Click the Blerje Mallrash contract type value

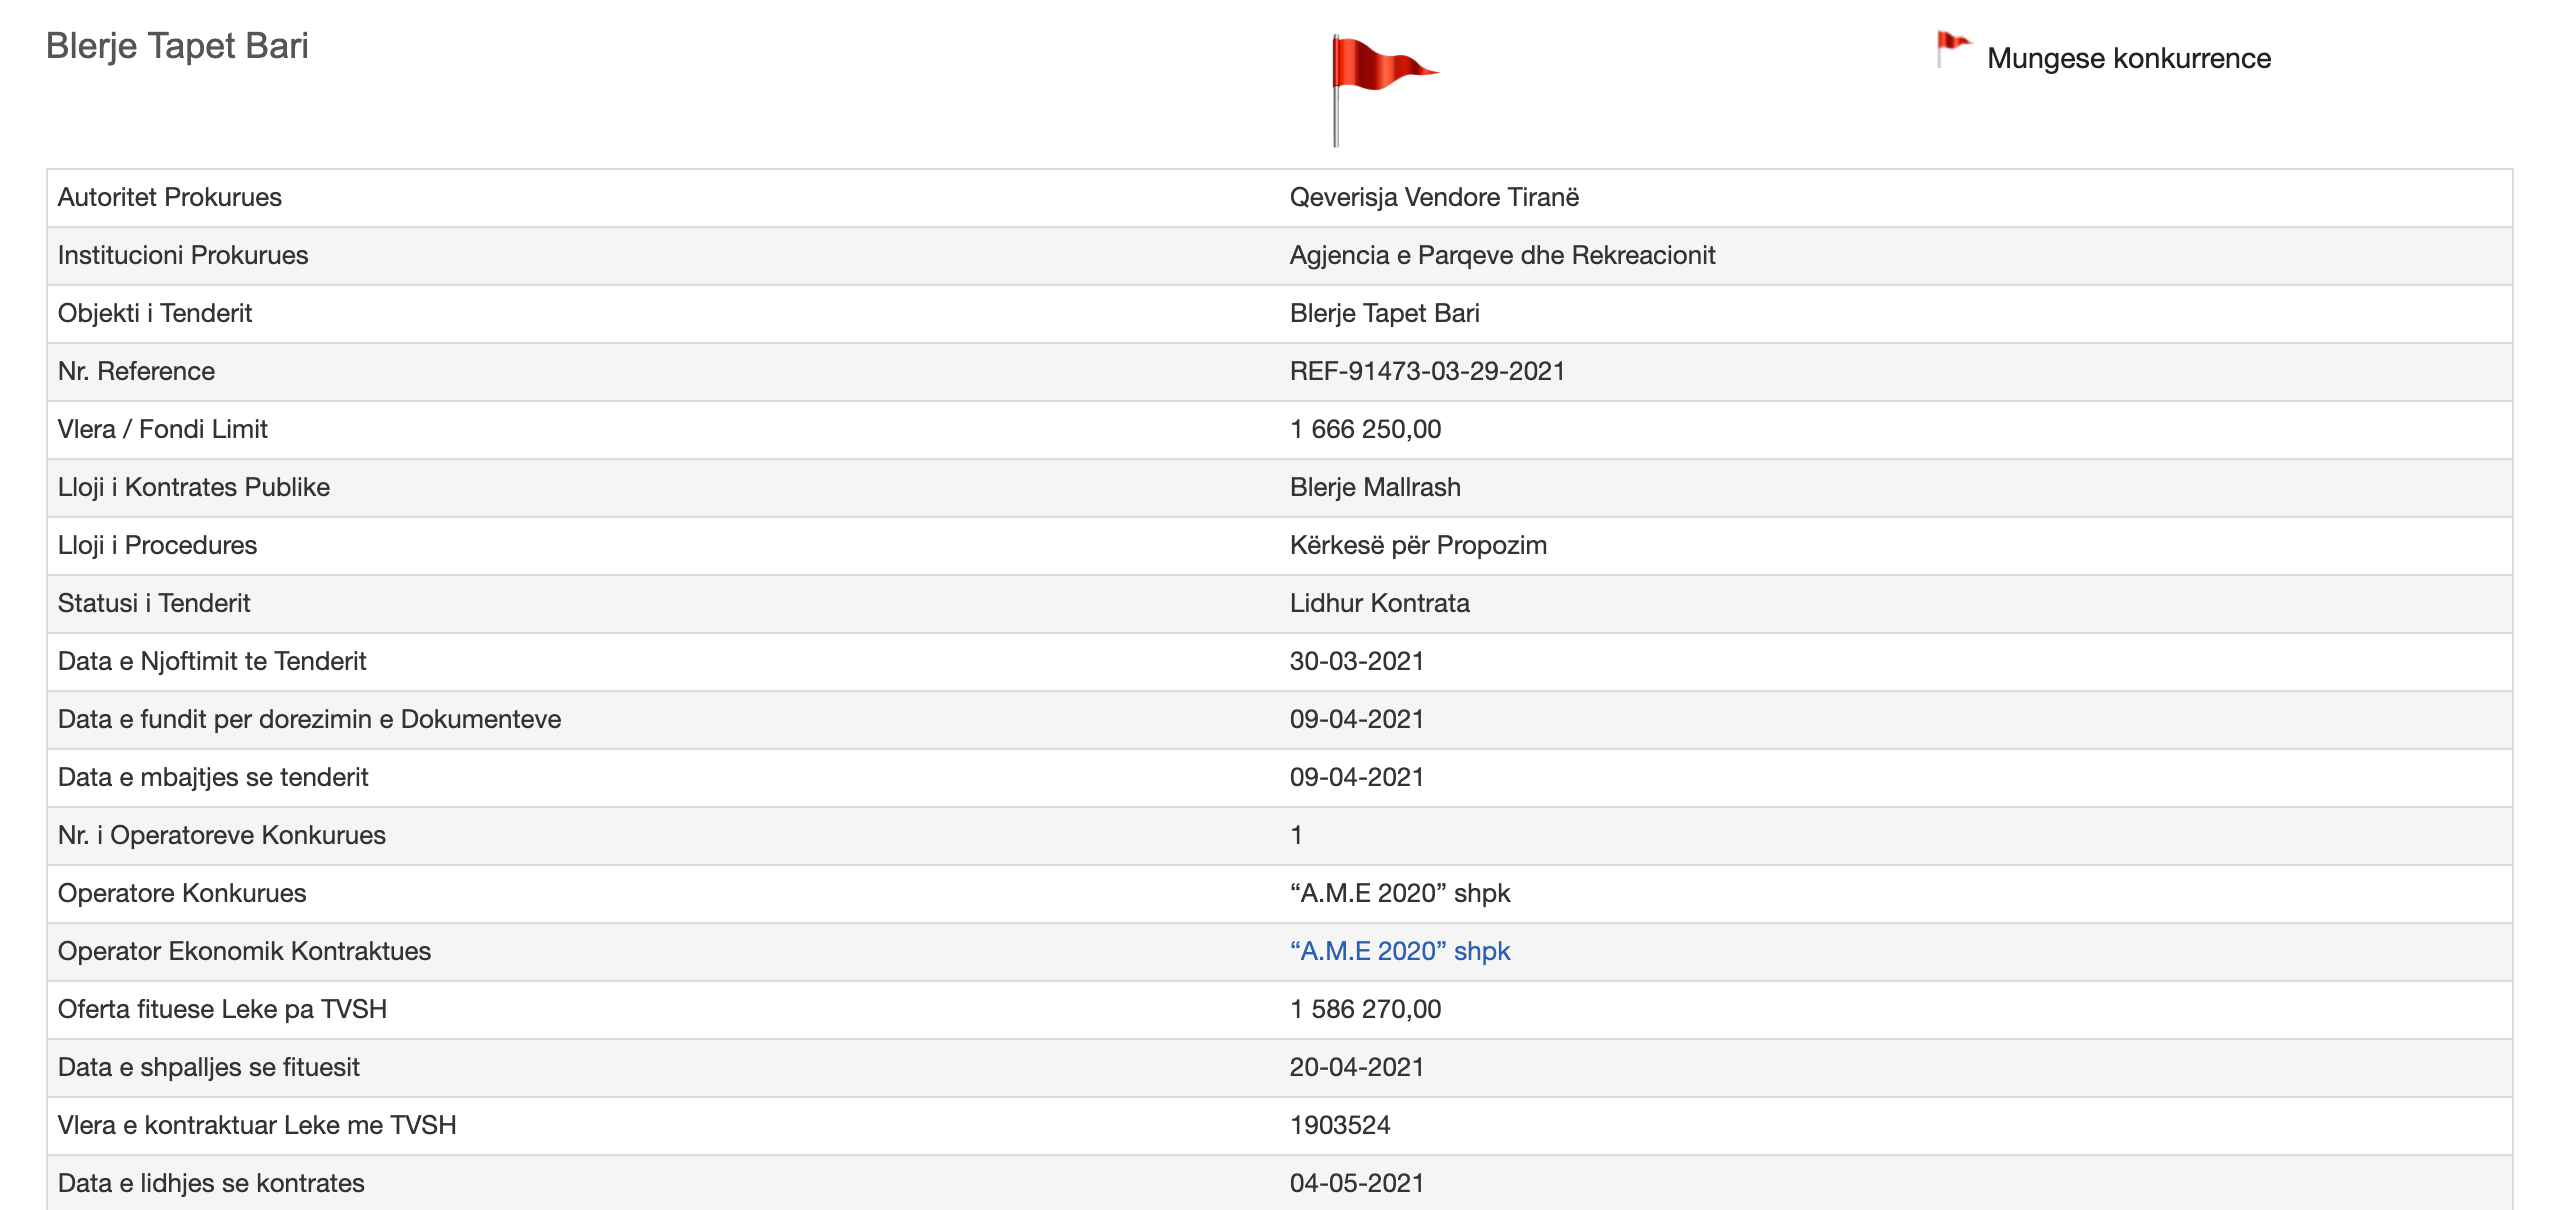tap(1375, 487)
